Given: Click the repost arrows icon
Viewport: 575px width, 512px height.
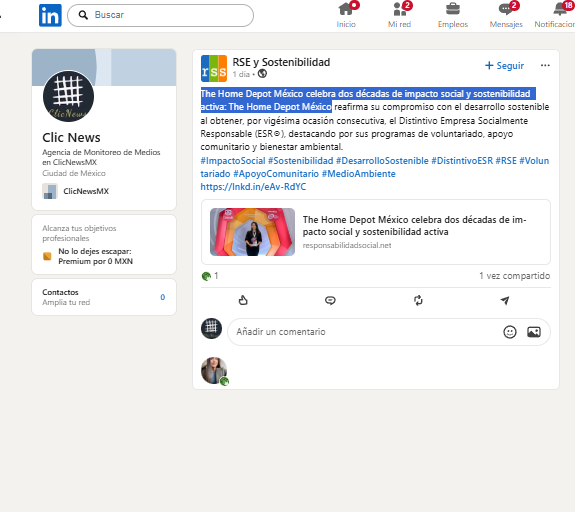Looking at the screenshot, I should click(x=418, y=300).
